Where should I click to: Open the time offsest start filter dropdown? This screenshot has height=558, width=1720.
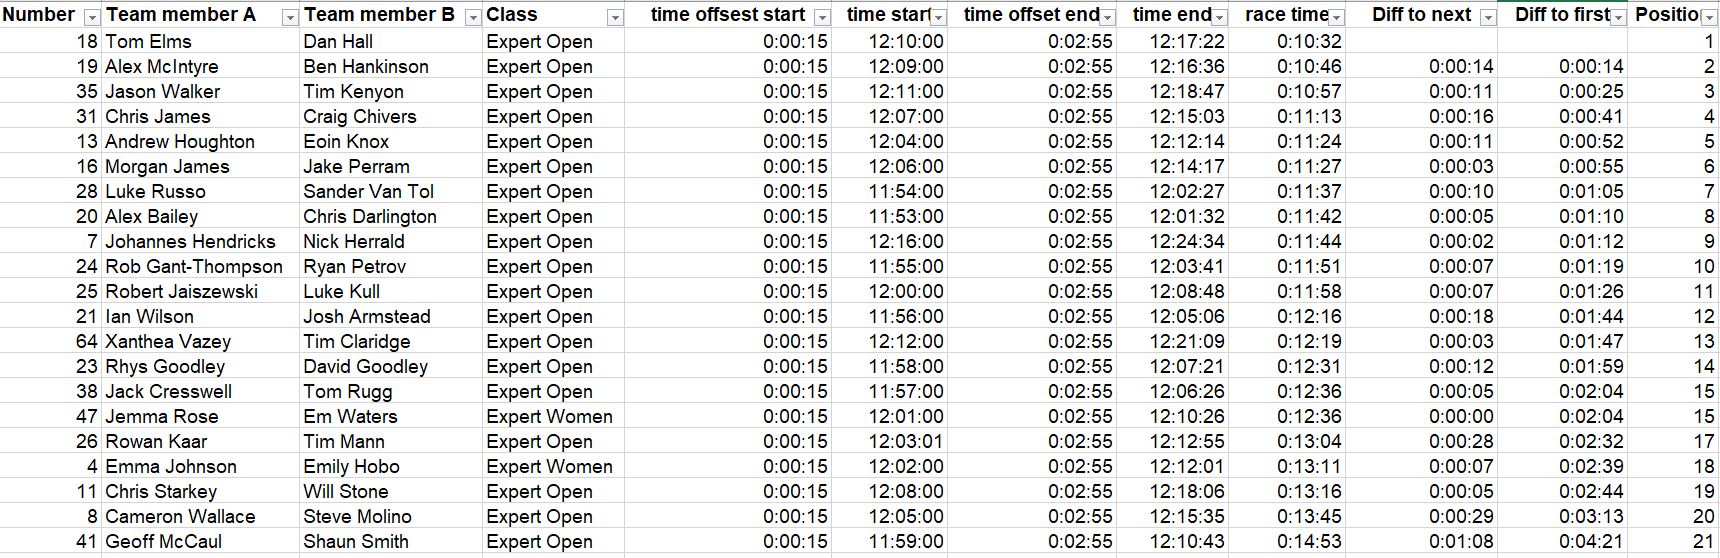822,17
